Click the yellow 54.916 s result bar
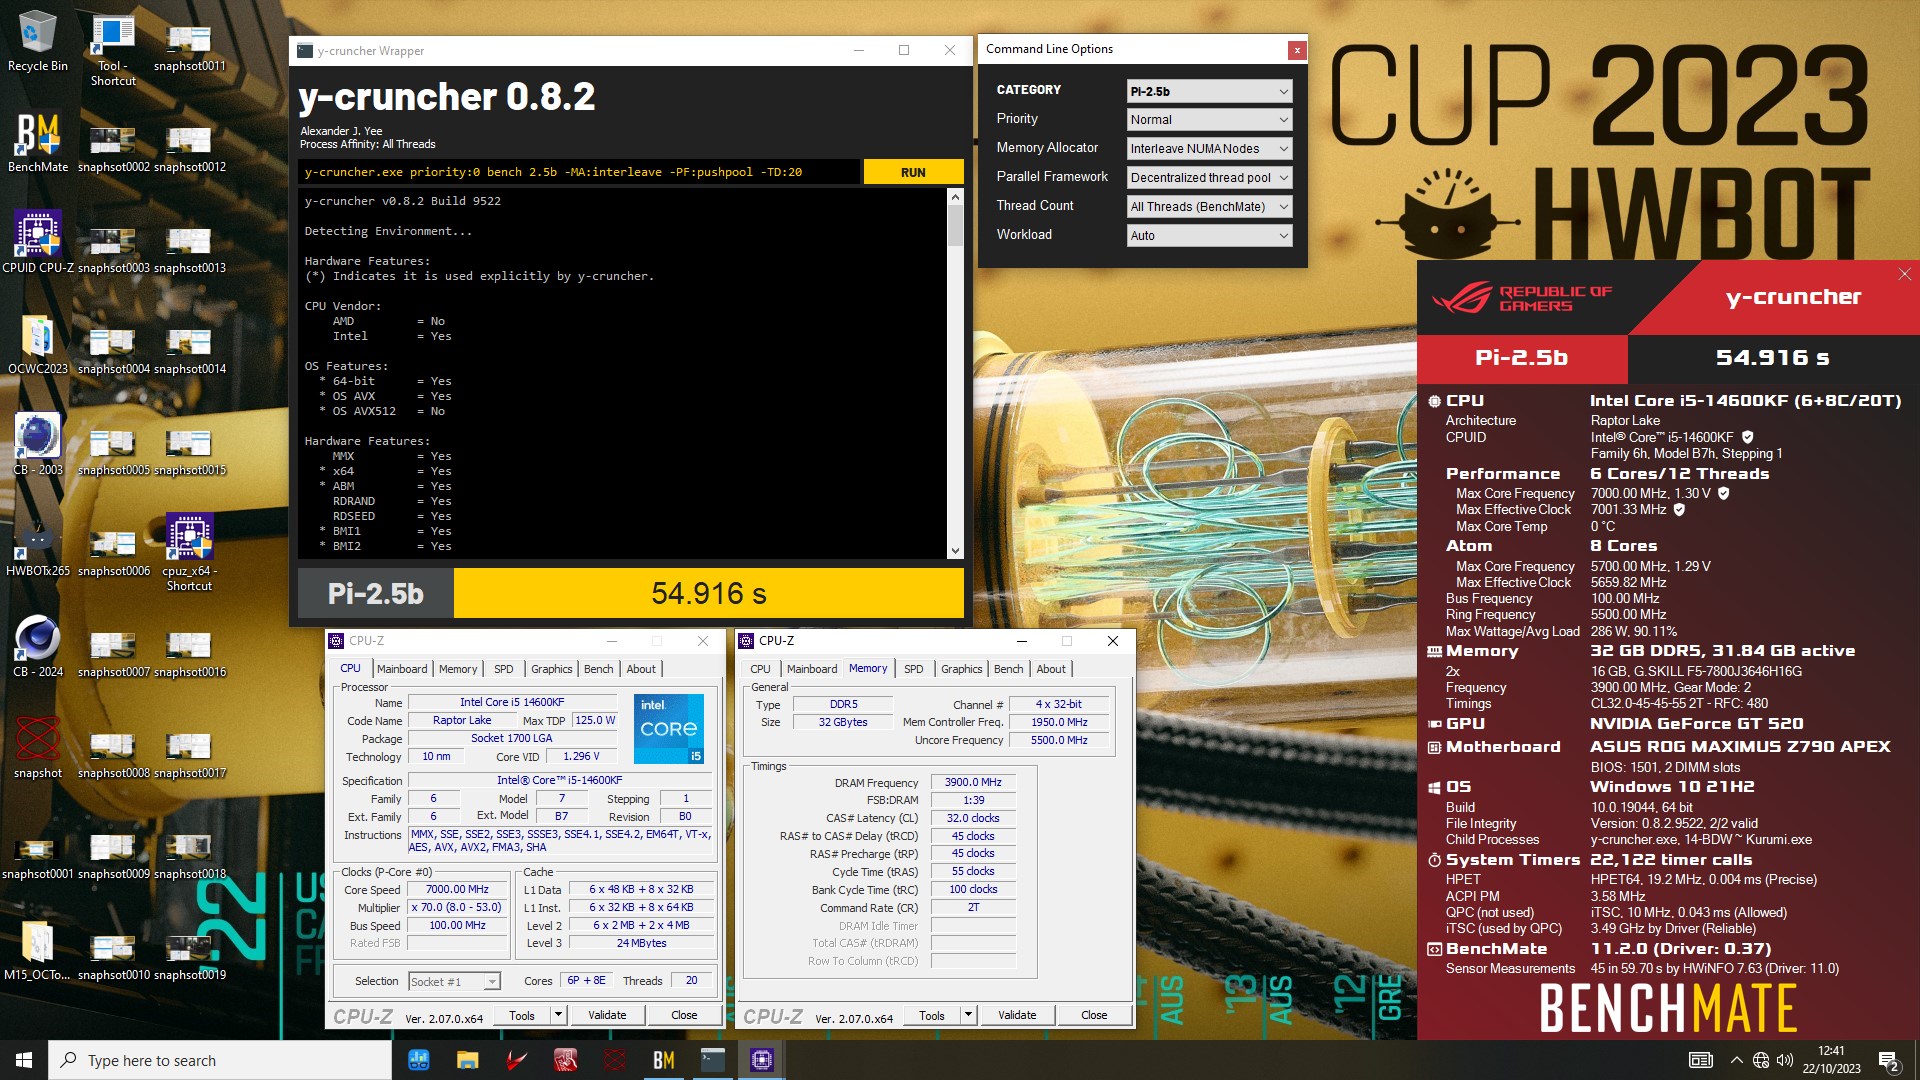Viewport: 1920px width, 1080px height. 709,594
